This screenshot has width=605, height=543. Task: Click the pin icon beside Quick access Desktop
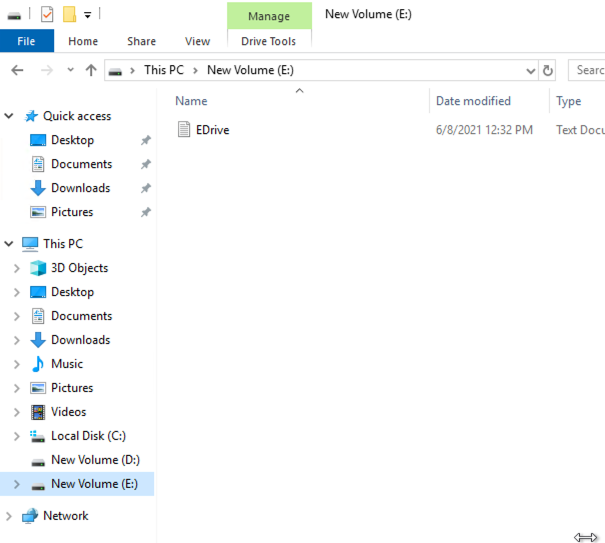(145, 140)
